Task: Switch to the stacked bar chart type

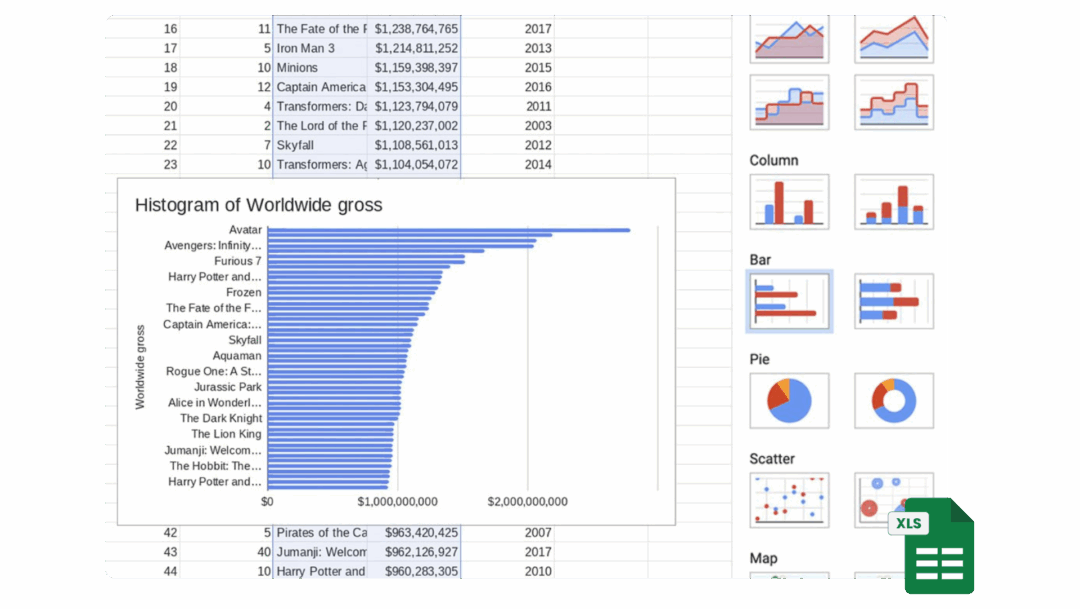Action: [x=894, y=301]
